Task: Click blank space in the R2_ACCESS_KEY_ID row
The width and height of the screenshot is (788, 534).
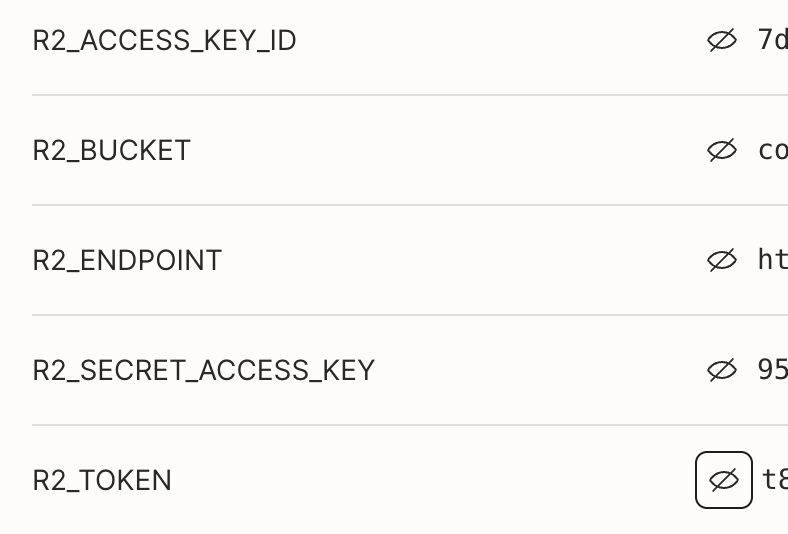Action: [498, 40]
